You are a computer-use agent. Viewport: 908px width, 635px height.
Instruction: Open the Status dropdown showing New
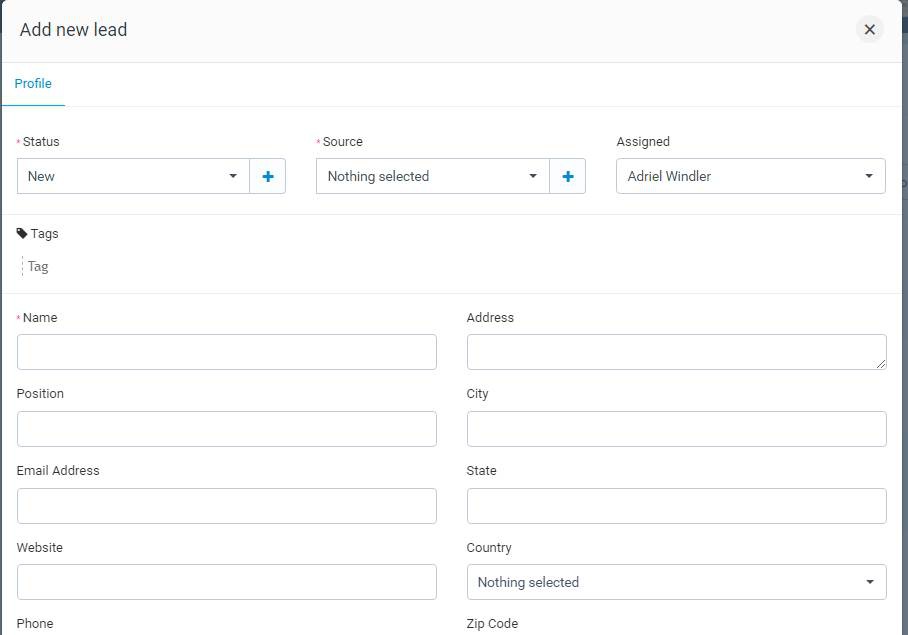(x=133, y=176)
